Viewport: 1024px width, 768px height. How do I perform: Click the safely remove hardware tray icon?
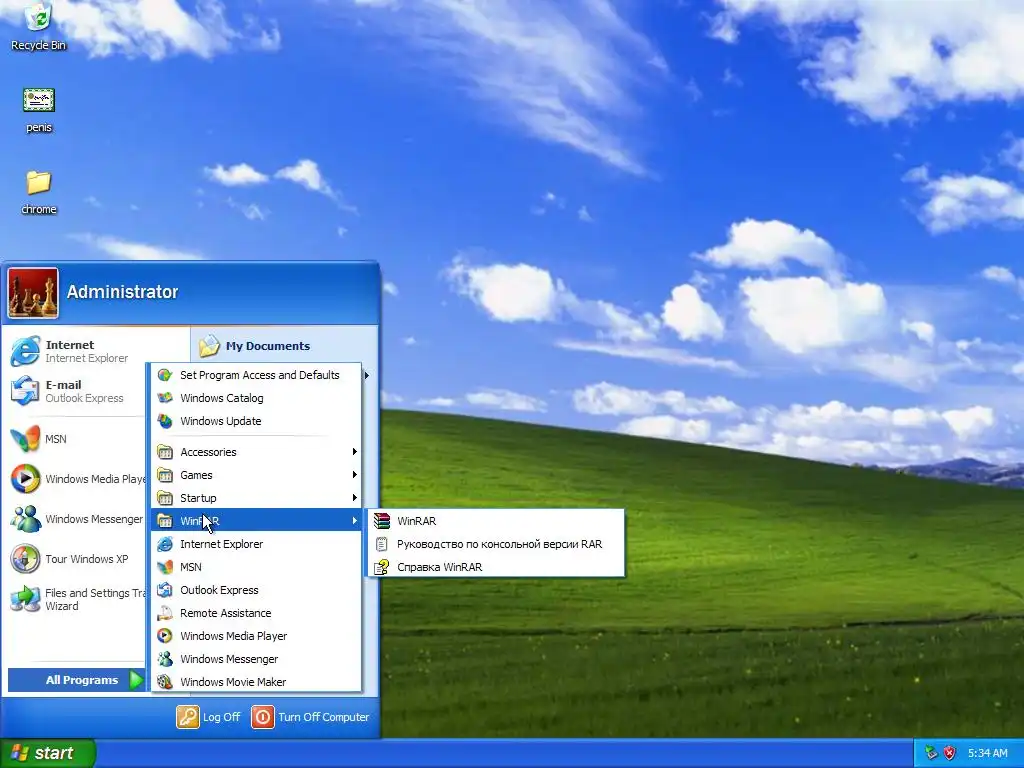pyautogui.click(x=931, y=753)
